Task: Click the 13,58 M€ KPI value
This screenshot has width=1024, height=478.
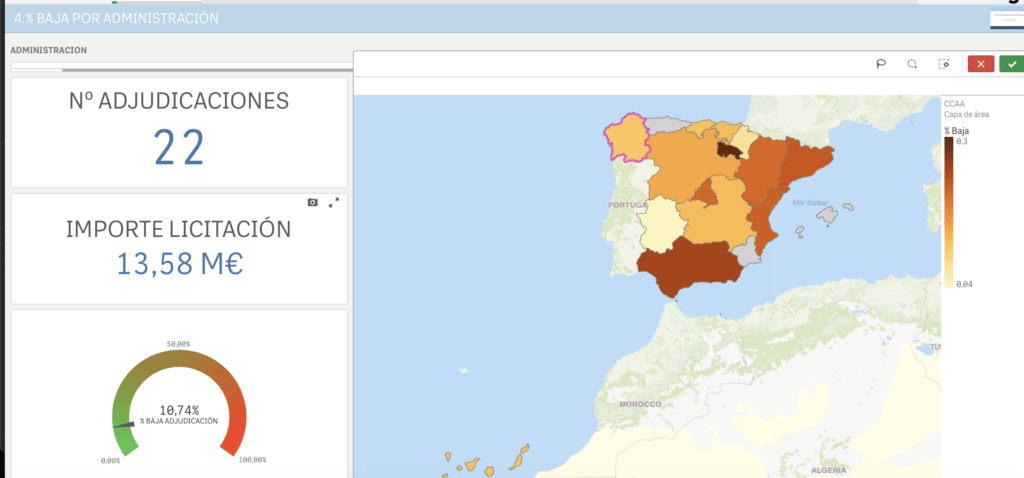Action: pyautogui.click(x=180, y=263)
